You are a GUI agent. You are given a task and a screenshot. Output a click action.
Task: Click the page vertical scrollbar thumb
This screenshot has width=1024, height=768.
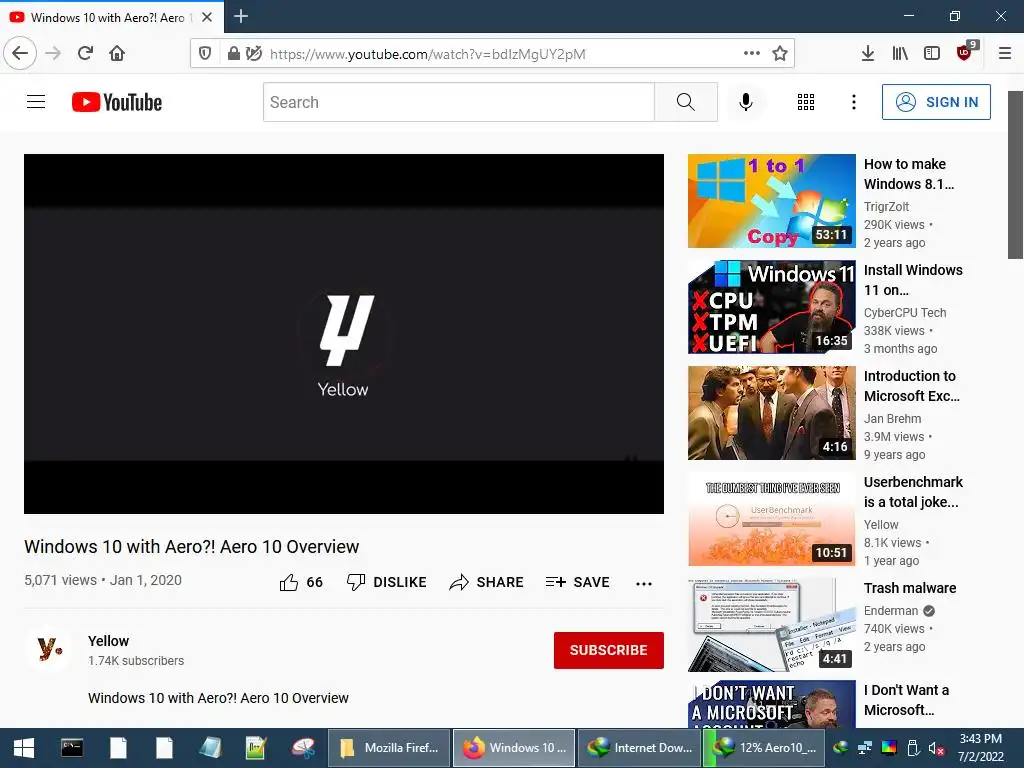(x=1015, y=174)
